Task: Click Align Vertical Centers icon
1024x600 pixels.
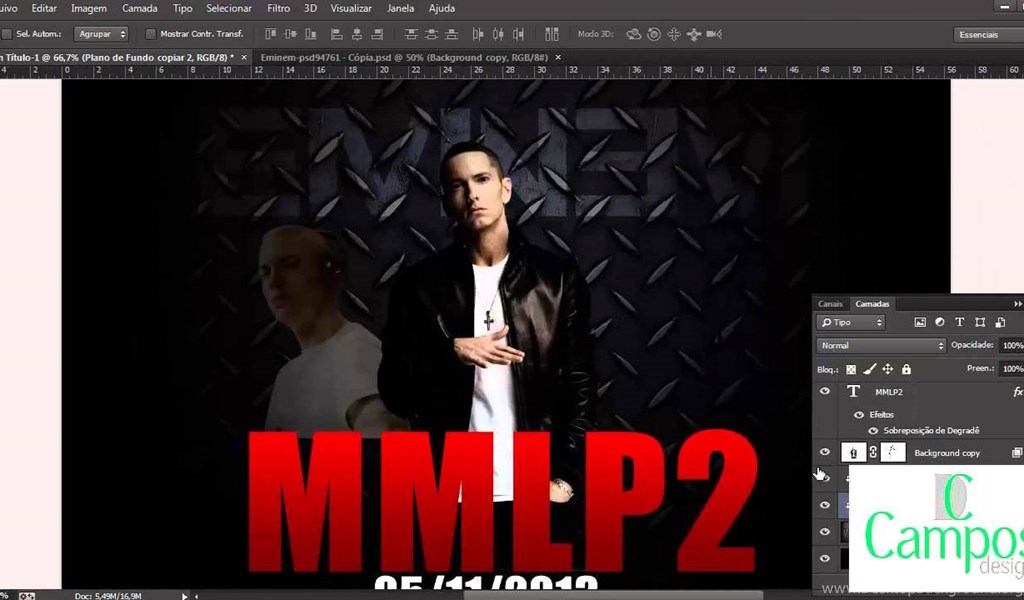Action: coord(291,34)
